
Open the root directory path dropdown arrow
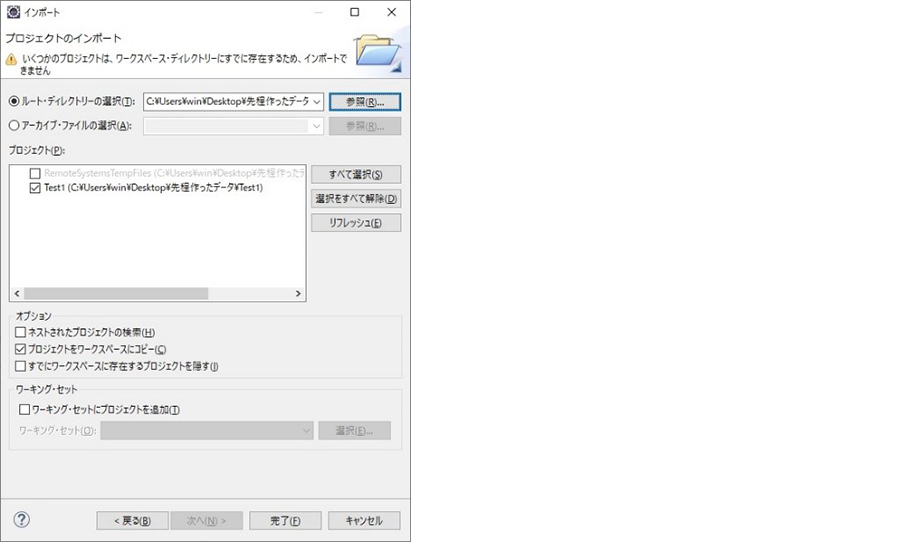pyautogui.click(x=317, y=102)
